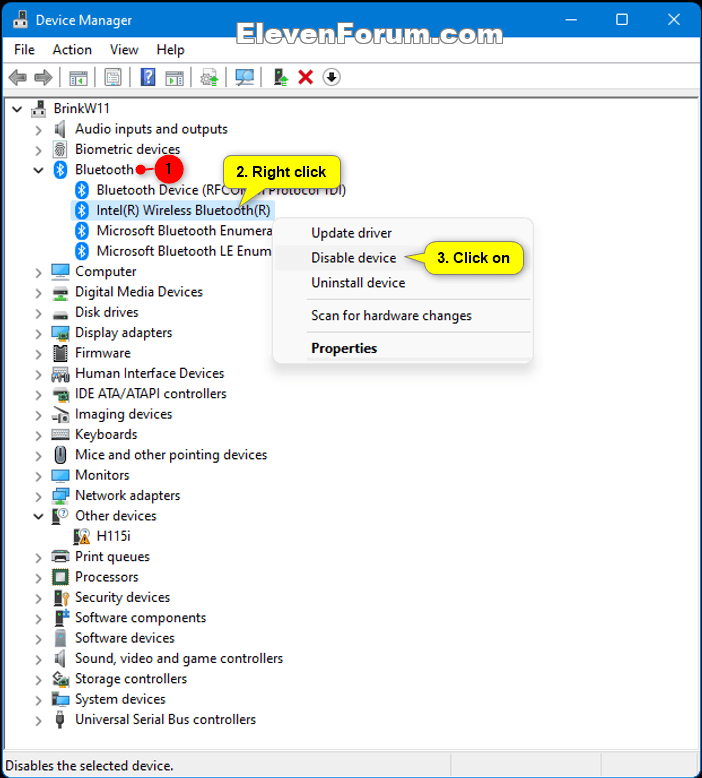Select Software components label
702x778 pixels.
click(x=140, y=617)
